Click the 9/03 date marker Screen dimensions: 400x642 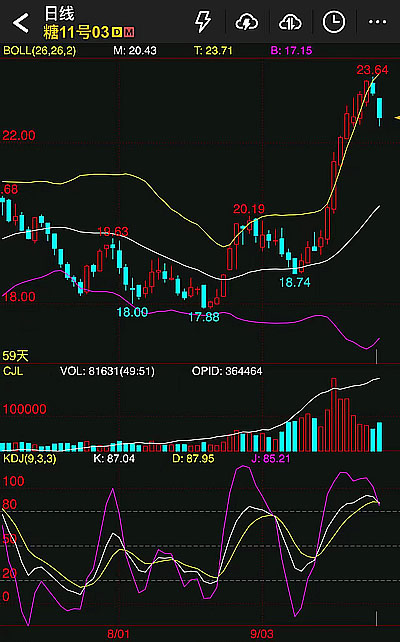262,634
